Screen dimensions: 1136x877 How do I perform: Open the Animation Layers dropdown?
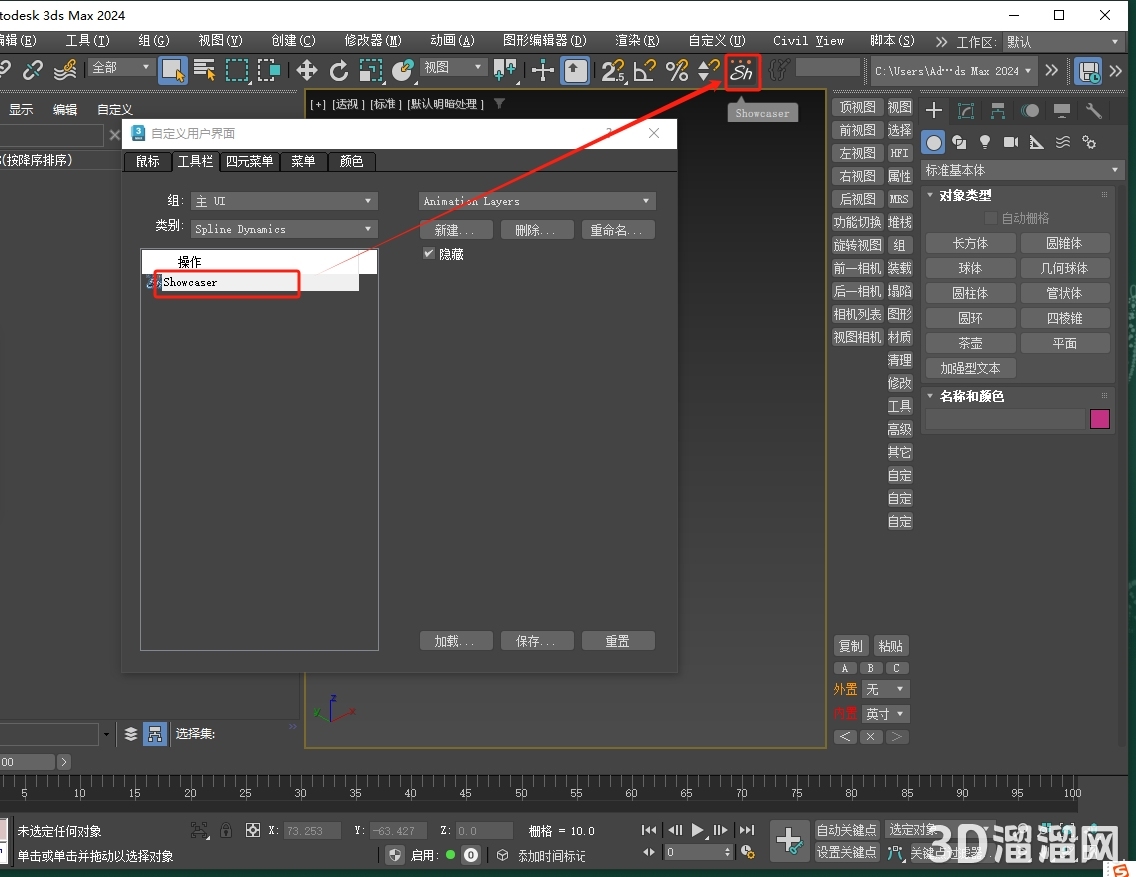536,201
